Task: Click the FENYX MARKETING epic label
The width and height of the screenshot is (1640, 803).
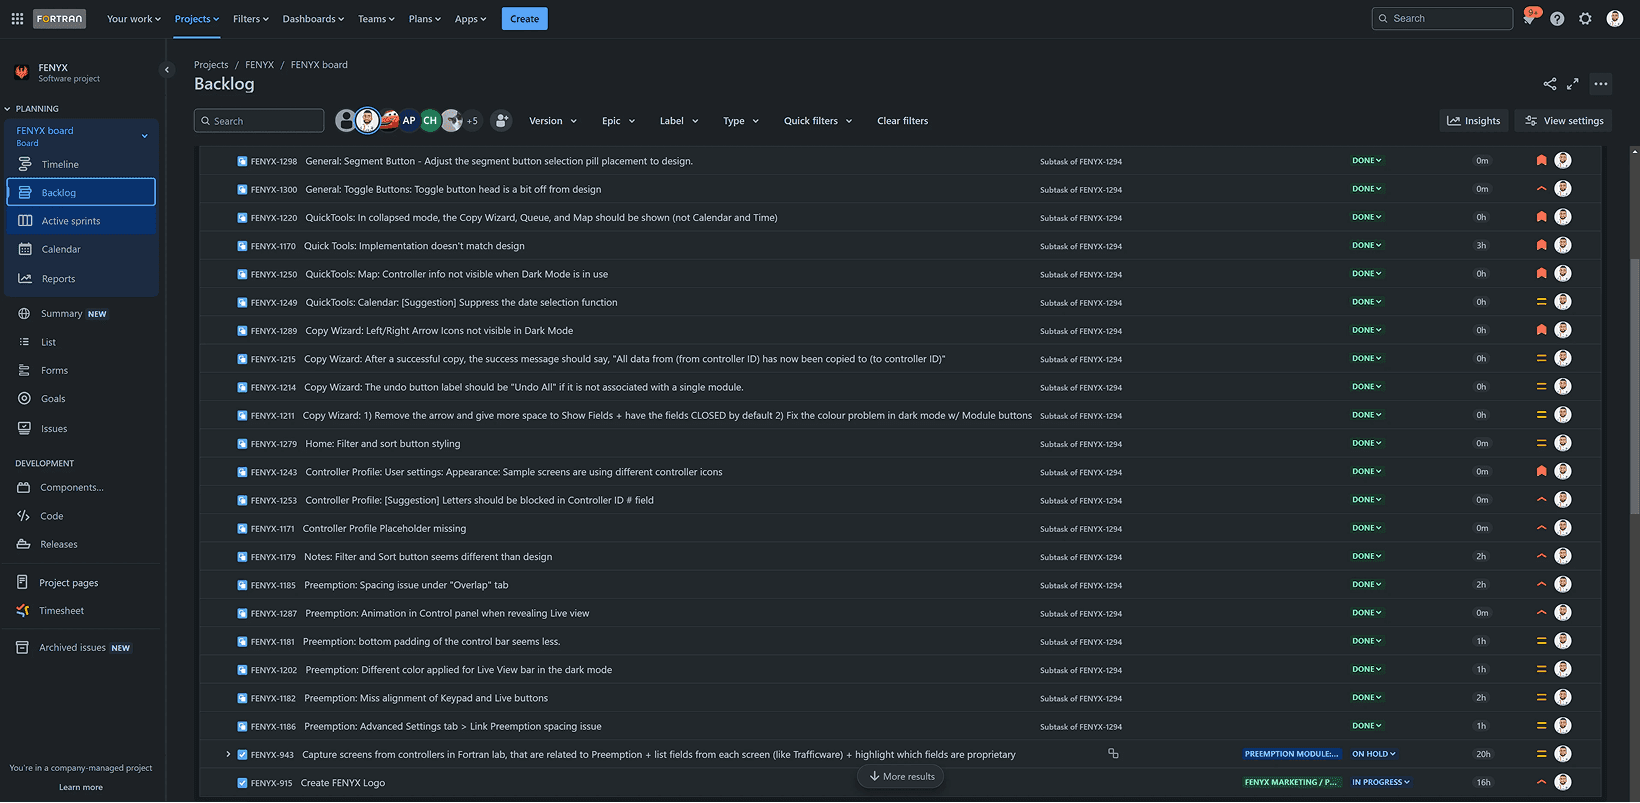Action: point(1291,782)
